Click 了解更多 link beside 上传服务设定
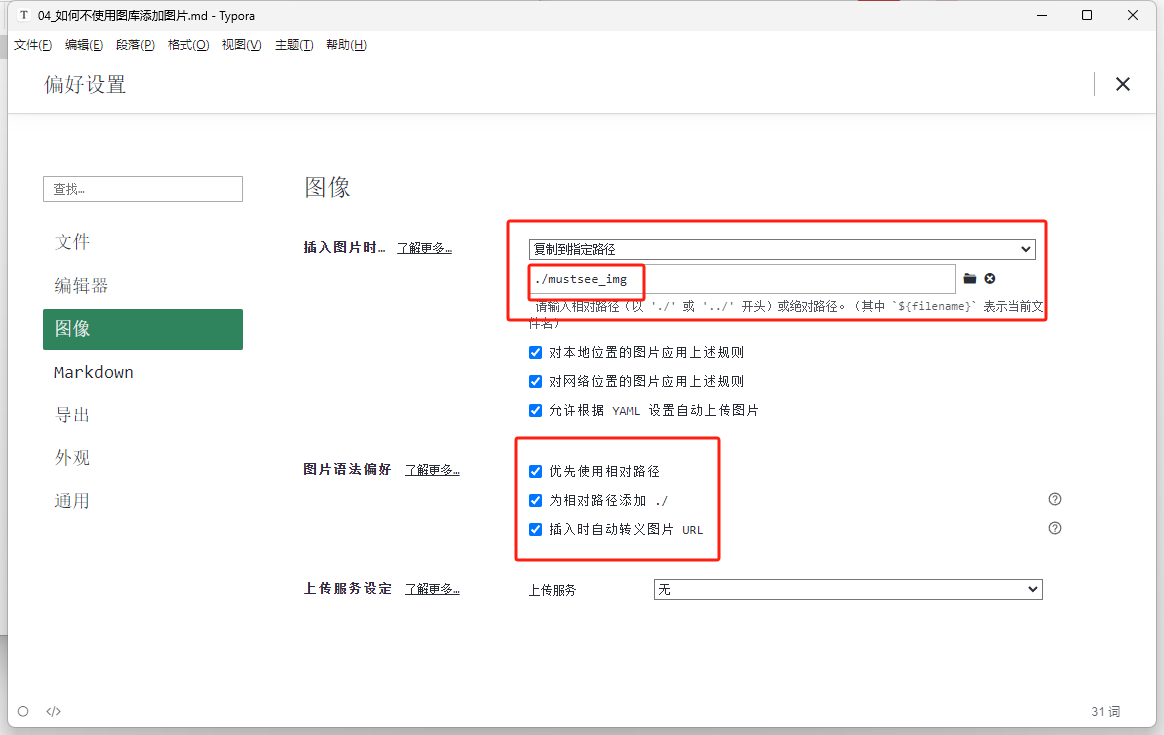Image resolution: width=1164 pixels, height=735 pixels. pos(432,589)
